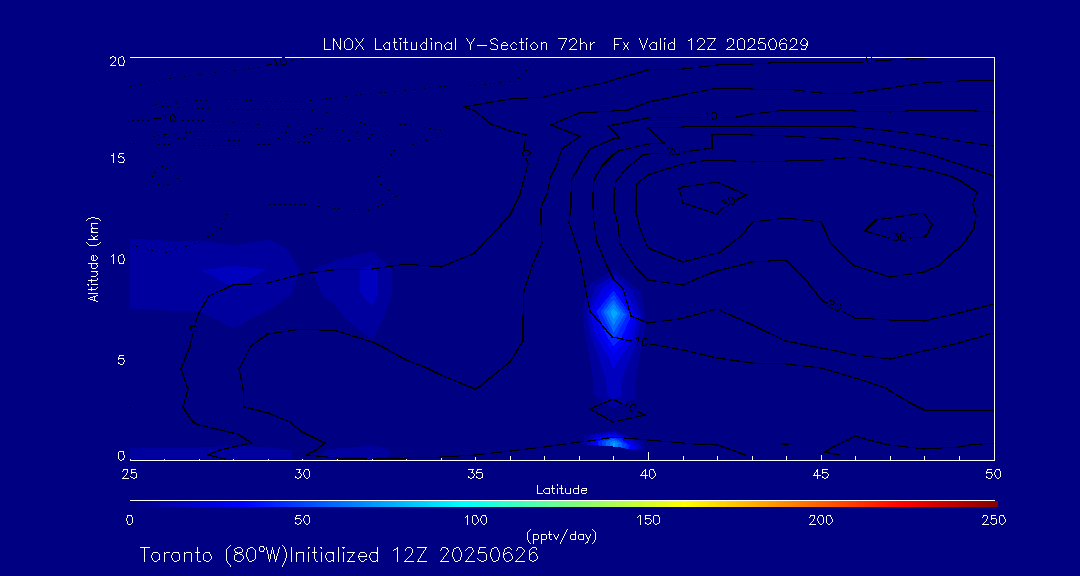Click the "Altitude (km)" y-axis label
1080x576 pixels.
point(94,259)
